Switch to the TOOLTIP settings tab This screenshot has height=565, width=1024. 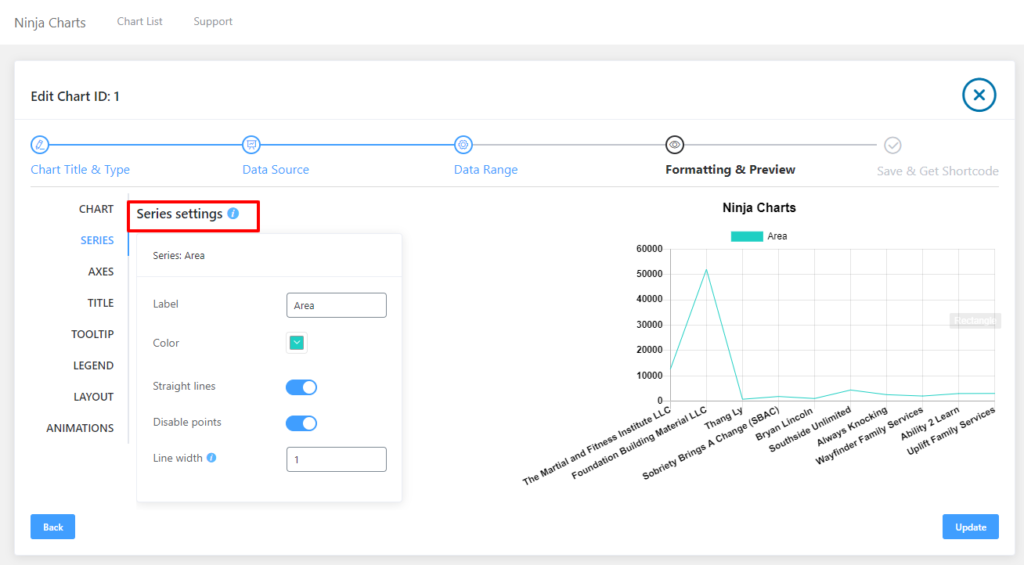pos(92,334)
